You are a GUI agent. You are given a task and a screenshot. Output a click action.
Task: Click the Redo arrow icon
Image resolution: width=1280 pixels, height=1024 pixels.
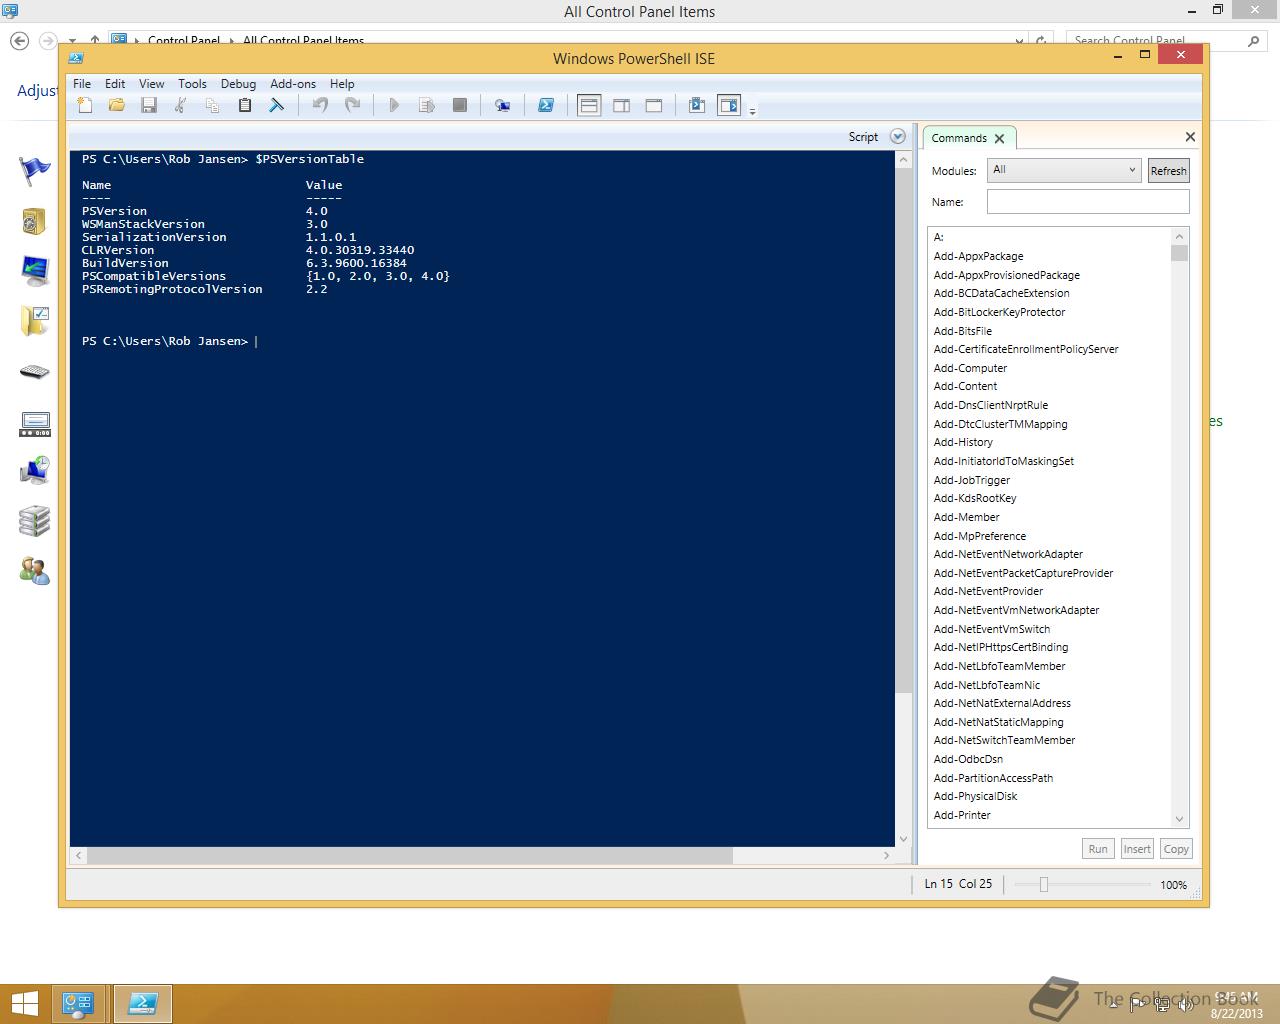coord(352,105)
